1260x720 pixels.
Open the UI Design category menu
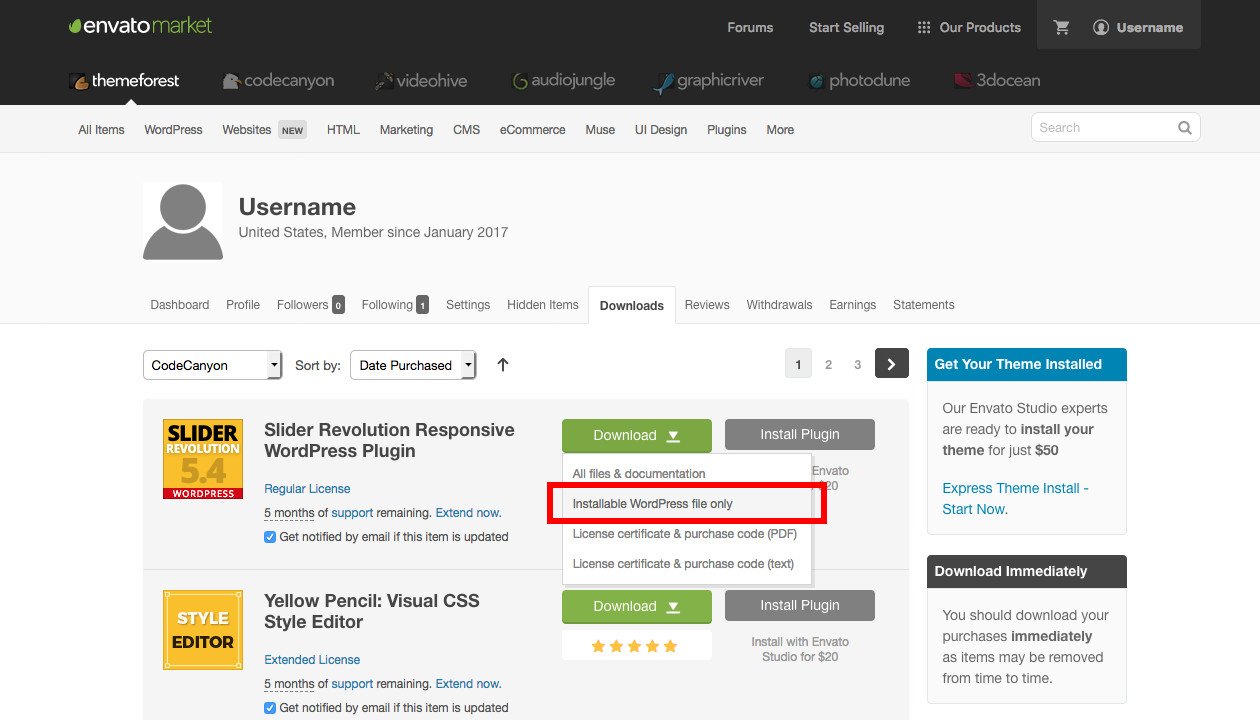coord(661,130)
